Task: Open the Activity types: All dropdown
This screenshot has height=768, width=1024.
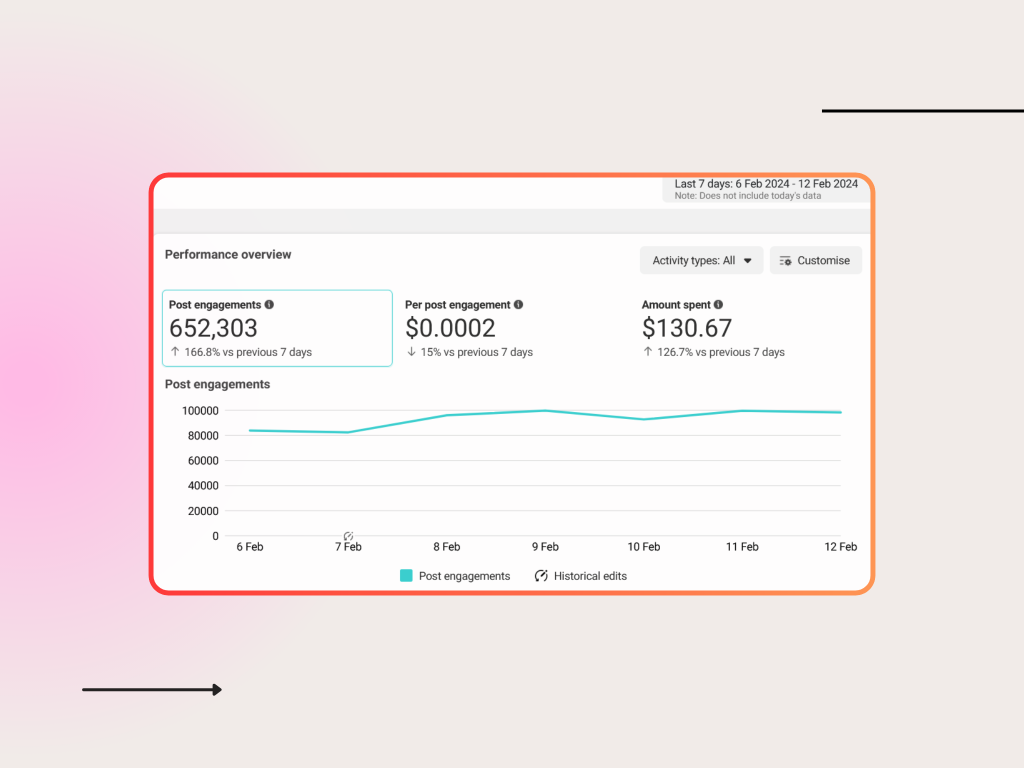Action: click(701, 261)
